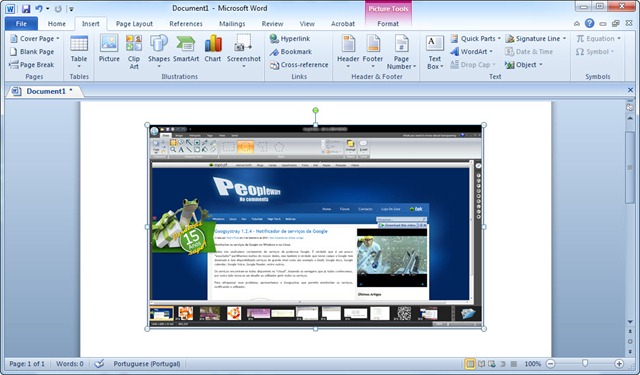Click the zoom slider handle

click(585, 363)
